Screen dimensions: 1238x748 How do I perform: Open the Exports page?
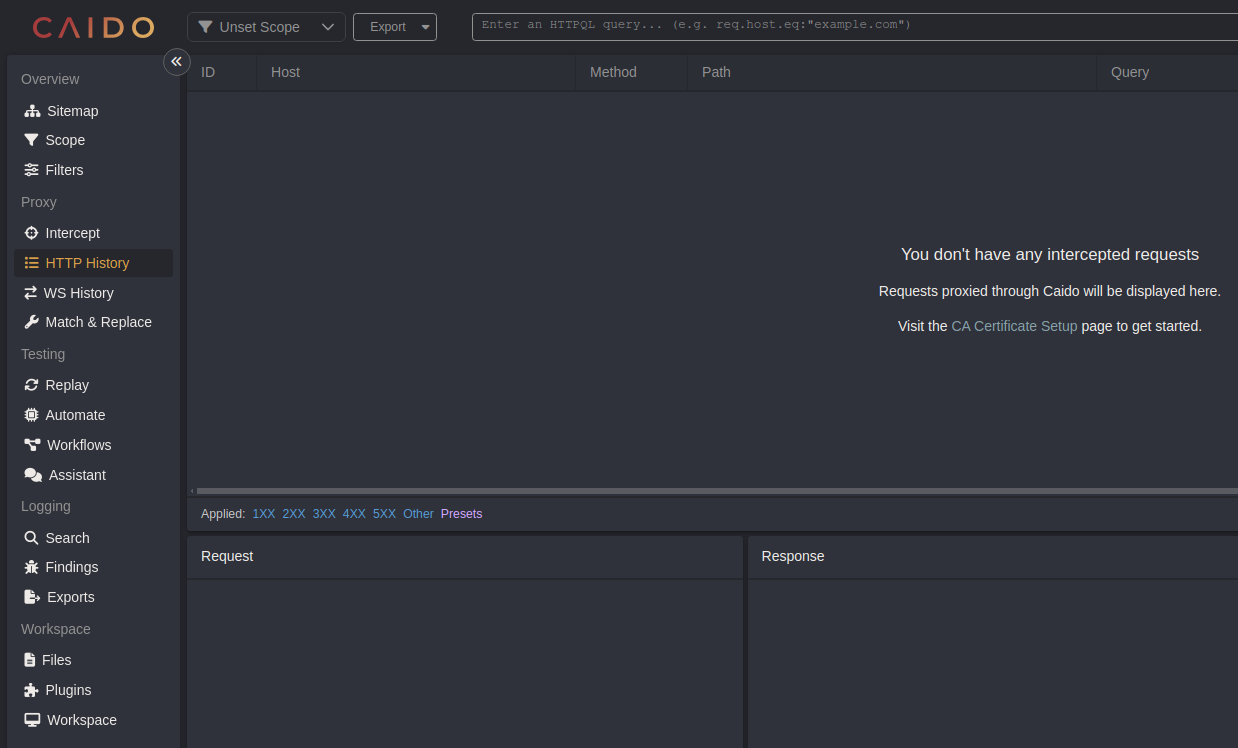click(93, 597)
